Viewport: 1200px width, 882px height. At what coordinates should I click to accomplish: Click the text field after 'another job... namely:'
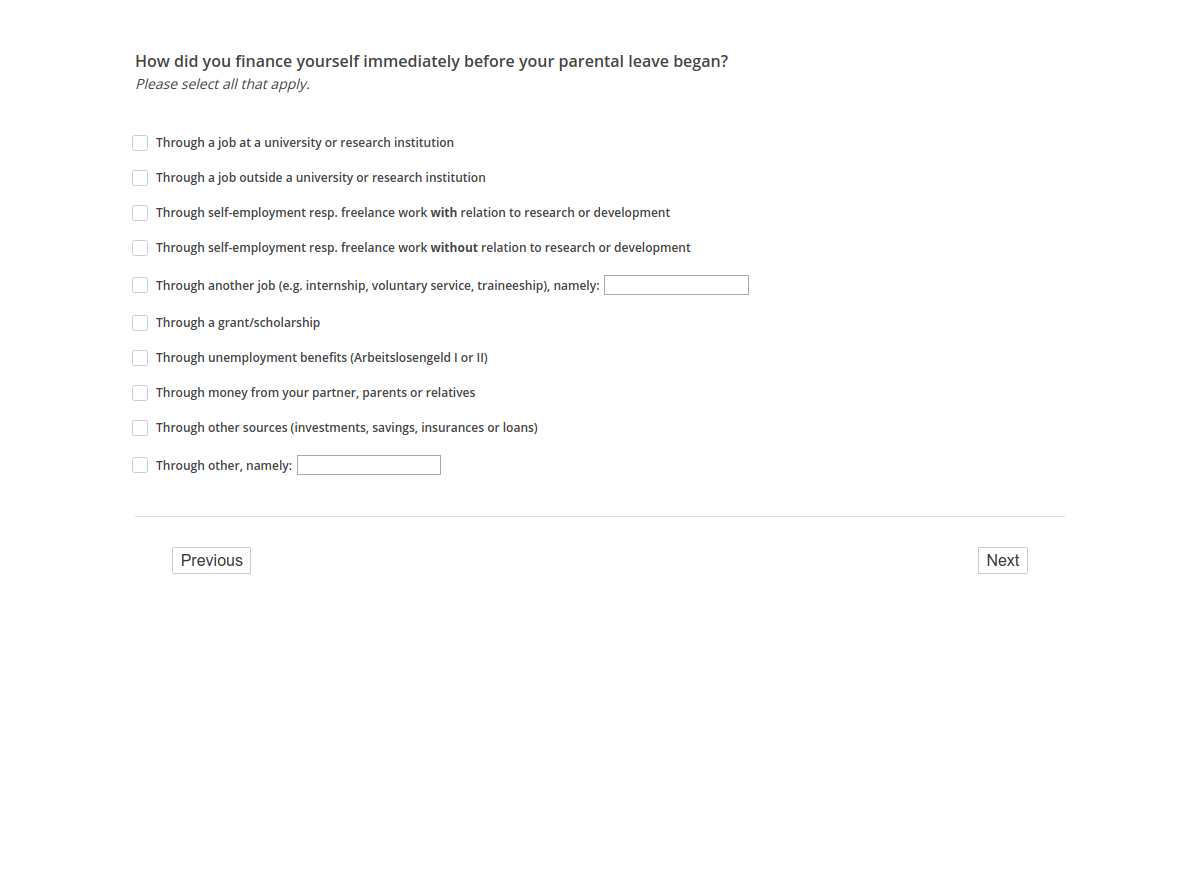(x=676, y=285)
